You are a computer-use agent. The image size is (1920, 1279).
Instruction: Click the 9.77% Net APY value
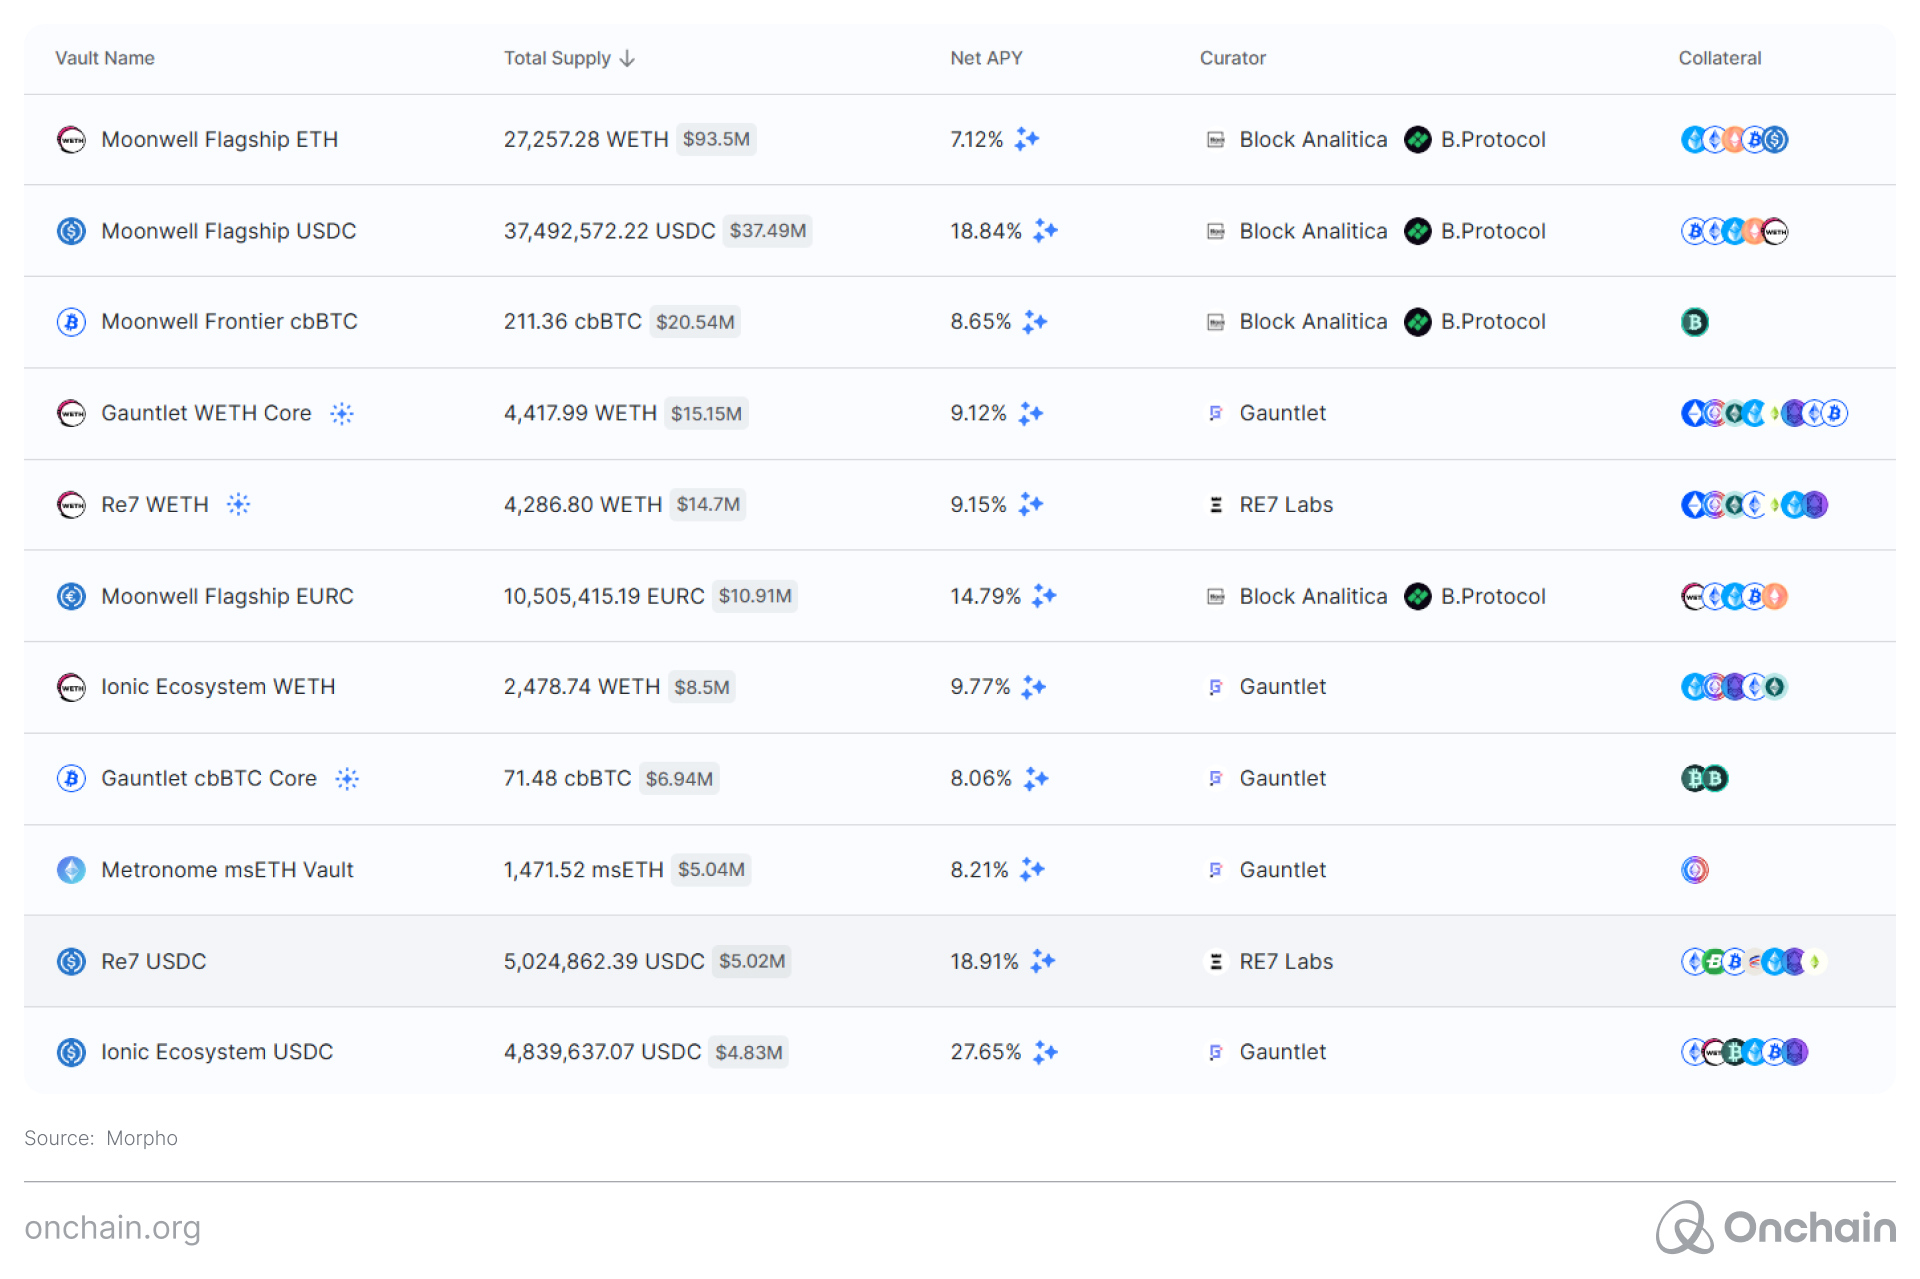(980, 687)
